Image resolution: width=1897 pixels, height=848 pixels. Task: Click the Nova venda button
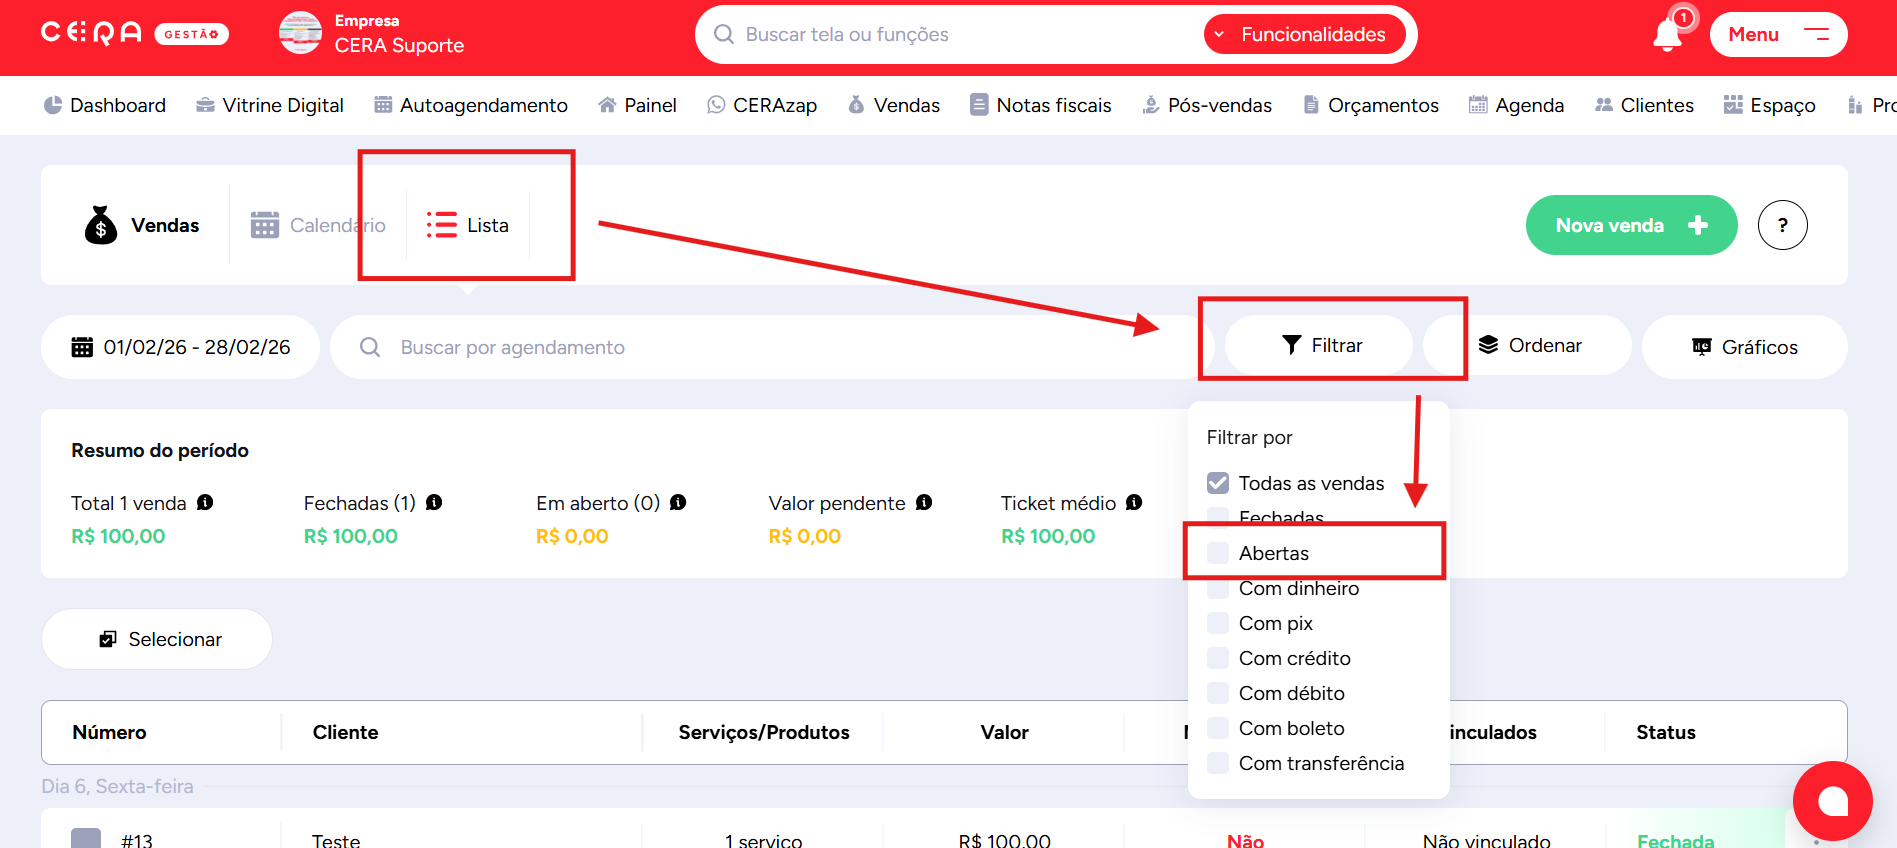[x=1630, y=225]
